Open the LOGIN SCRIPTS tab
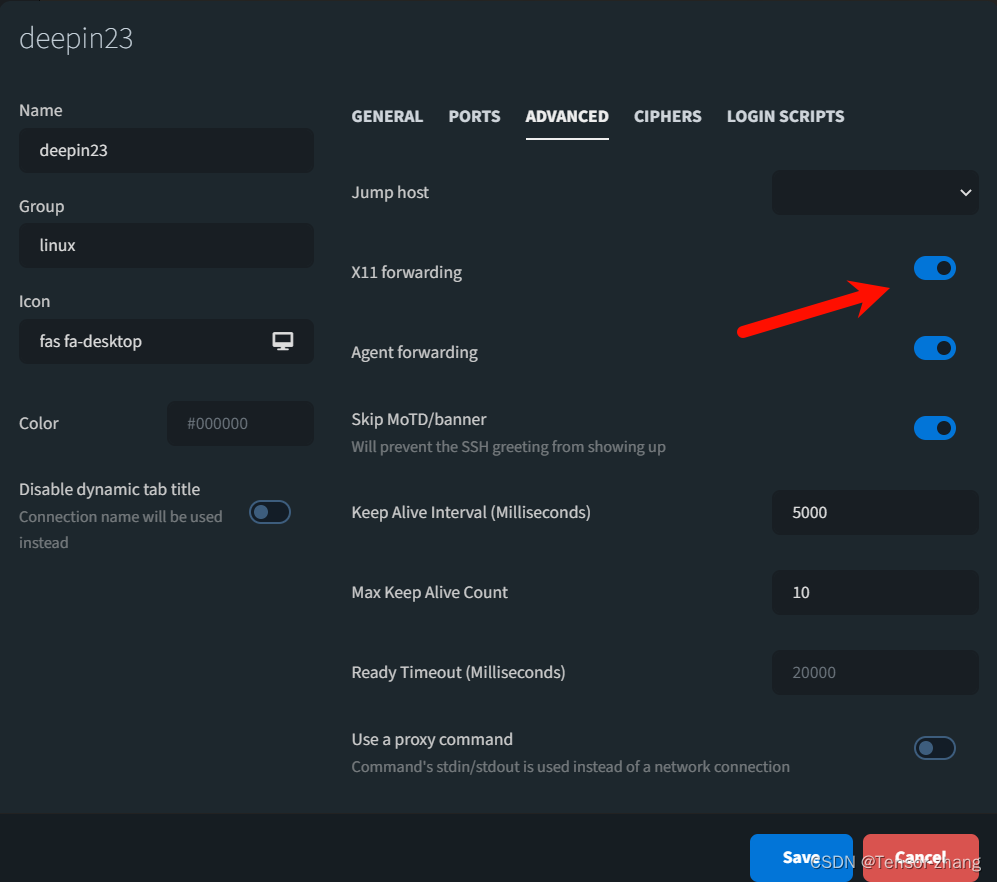The image size is (997, 882). pyautogui.click(x=785, y=116)
